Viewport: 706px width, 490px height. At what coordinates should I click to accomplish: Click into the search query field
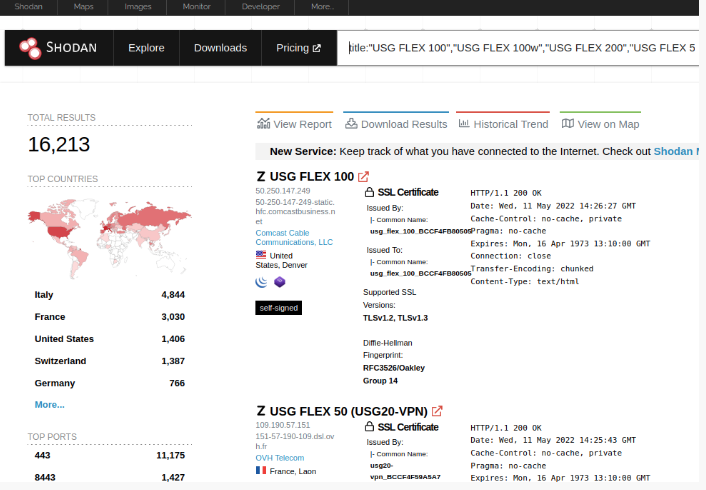tap(518, 48)
